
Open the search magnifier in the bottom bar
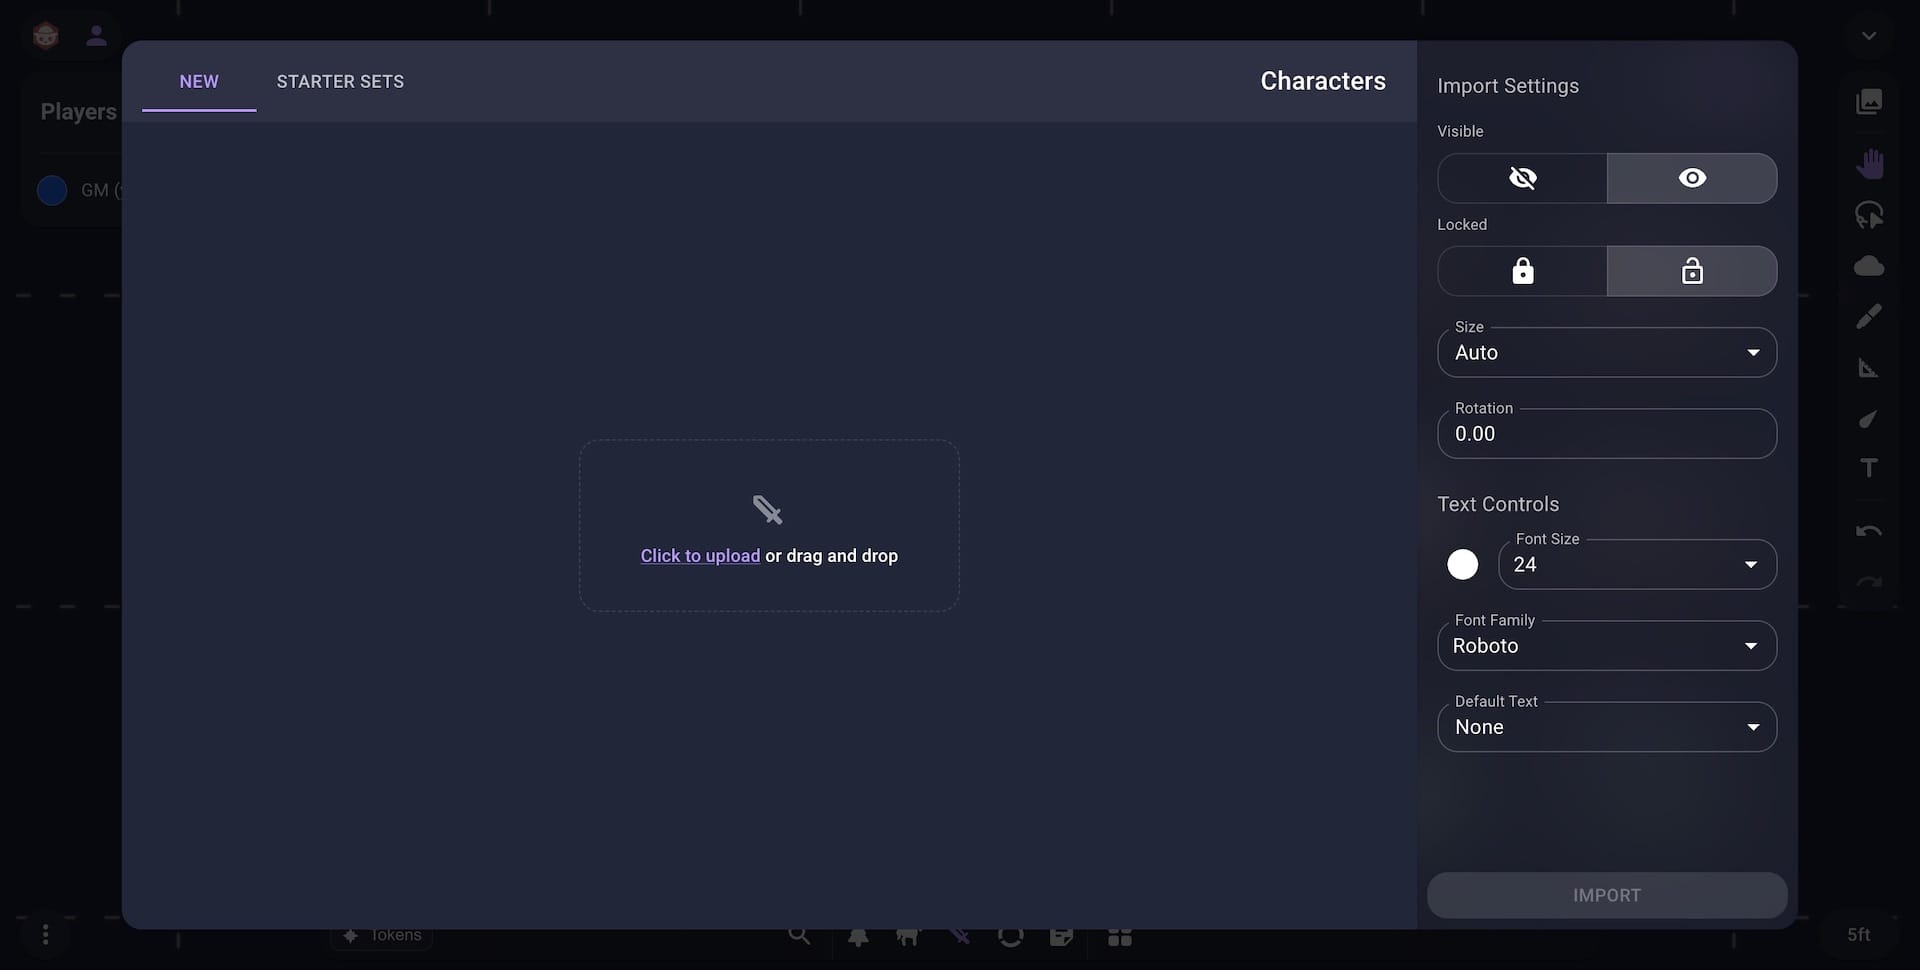point(800,935)
